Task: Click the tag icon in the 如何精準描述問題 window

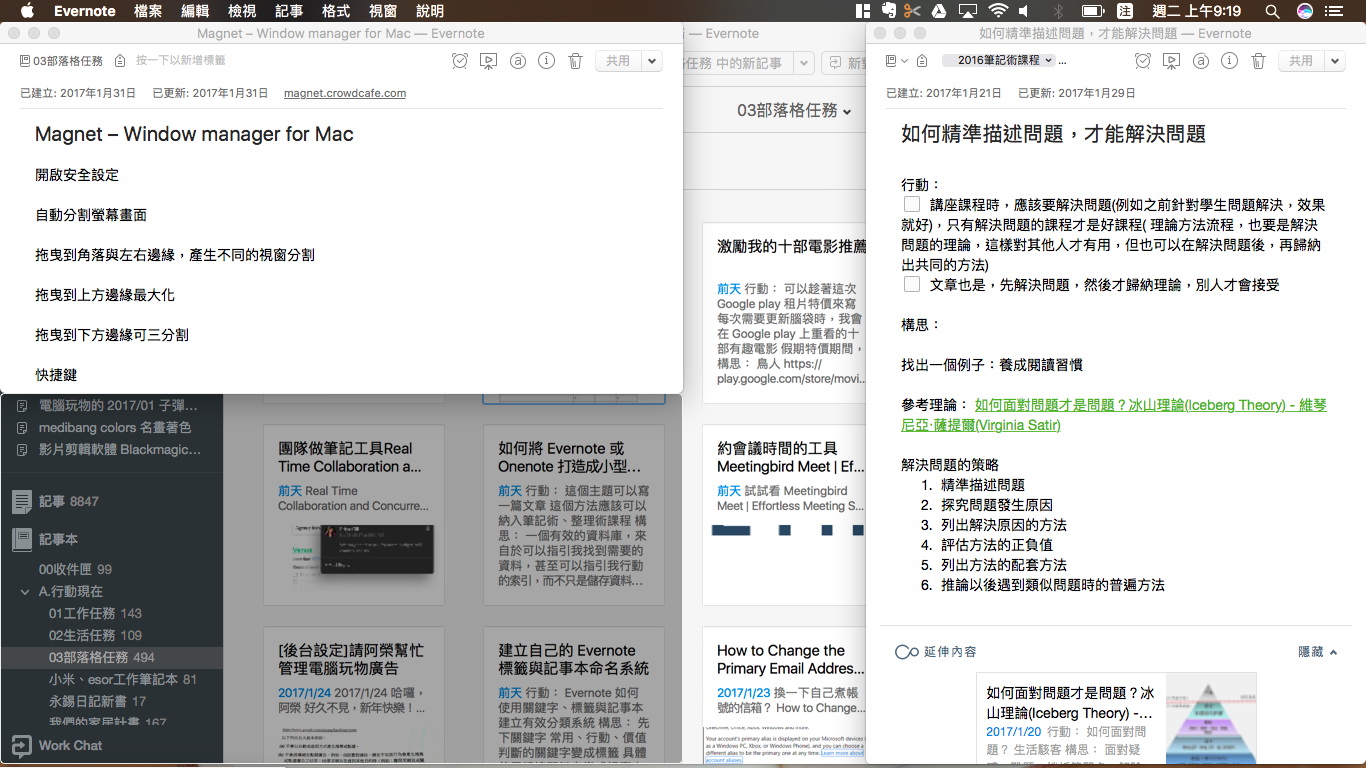Action: (922, 61)
